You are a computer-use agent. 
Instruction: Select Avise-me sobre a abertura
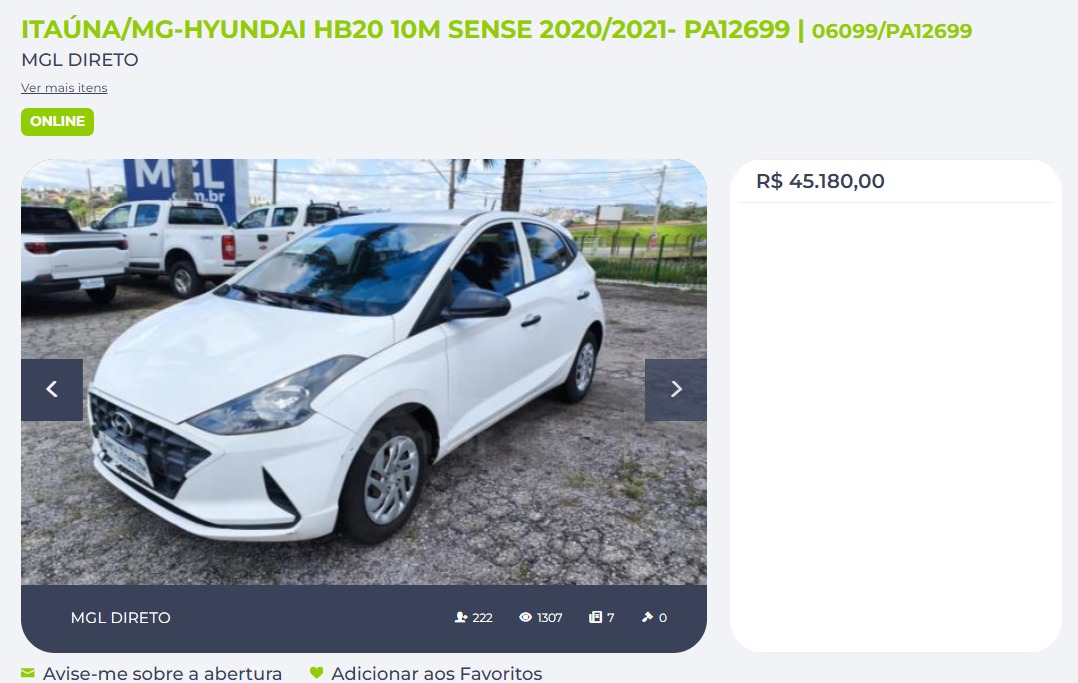(x=162, y=673)
